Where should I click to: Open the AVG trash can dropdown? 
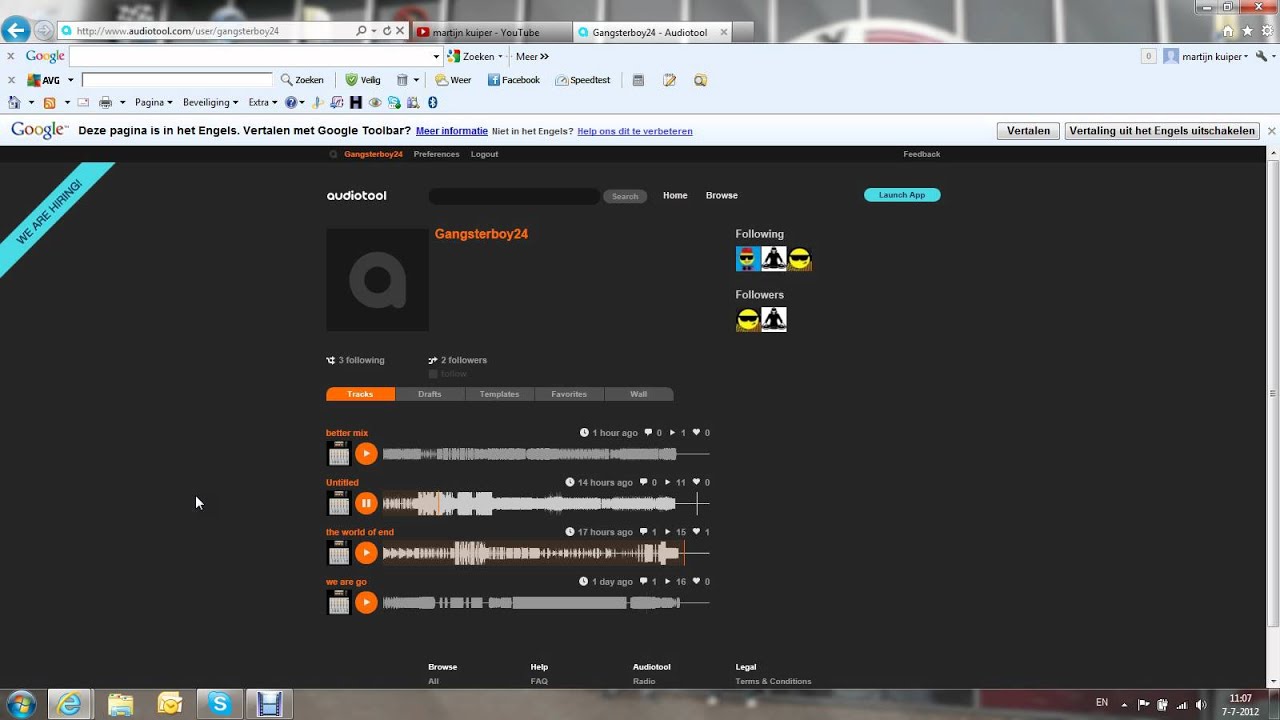[414, 80]
